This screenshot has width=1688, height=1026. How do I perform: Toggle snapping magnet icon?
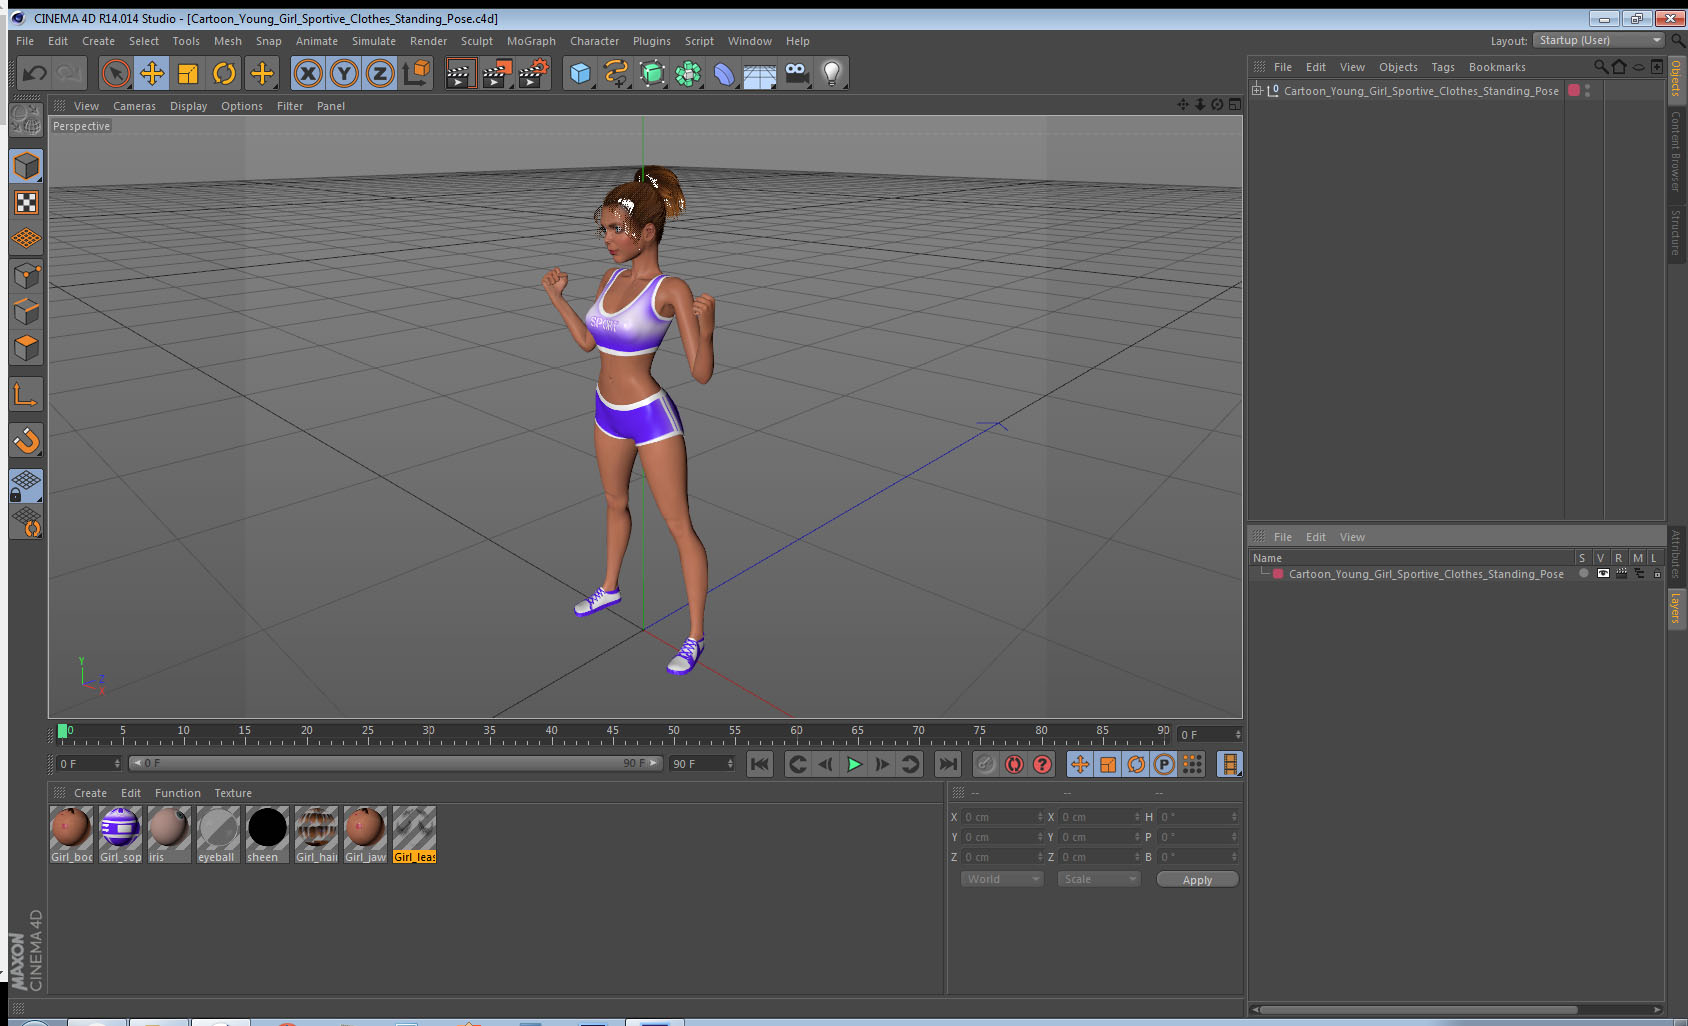26,440
